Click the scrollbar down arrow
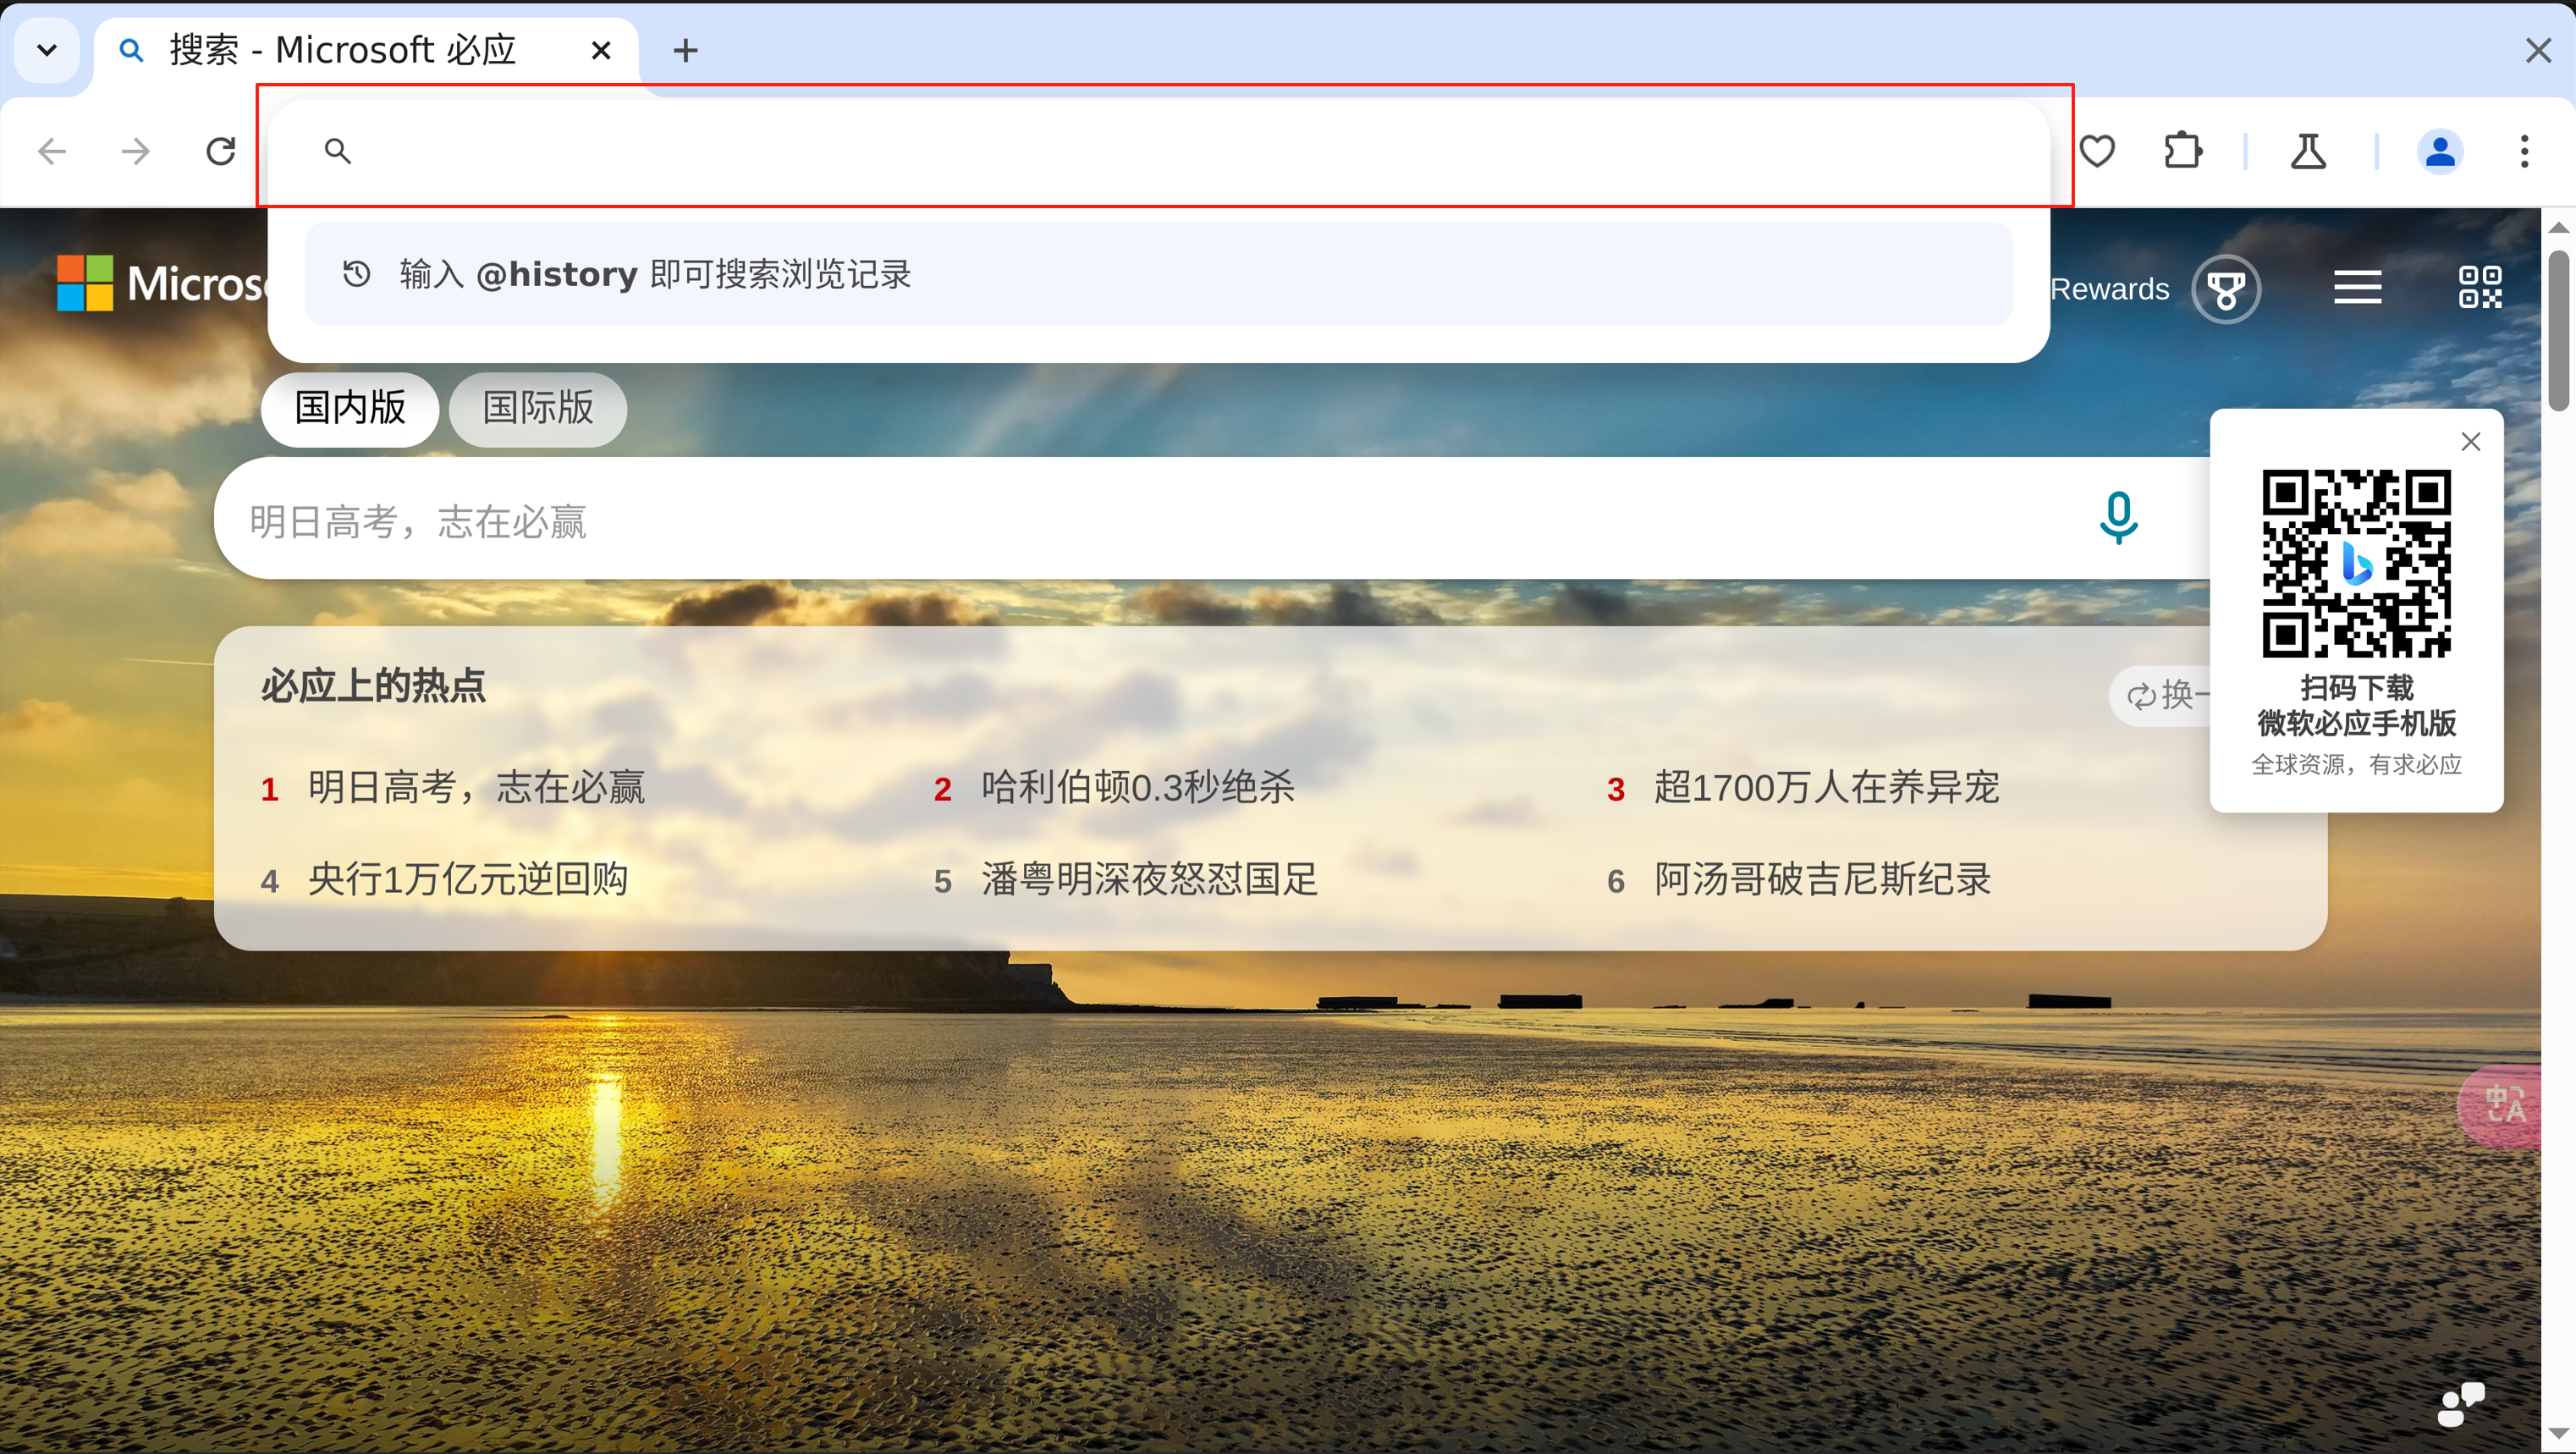This screenshot has height=1454, width=2576. [2558, 1434]
